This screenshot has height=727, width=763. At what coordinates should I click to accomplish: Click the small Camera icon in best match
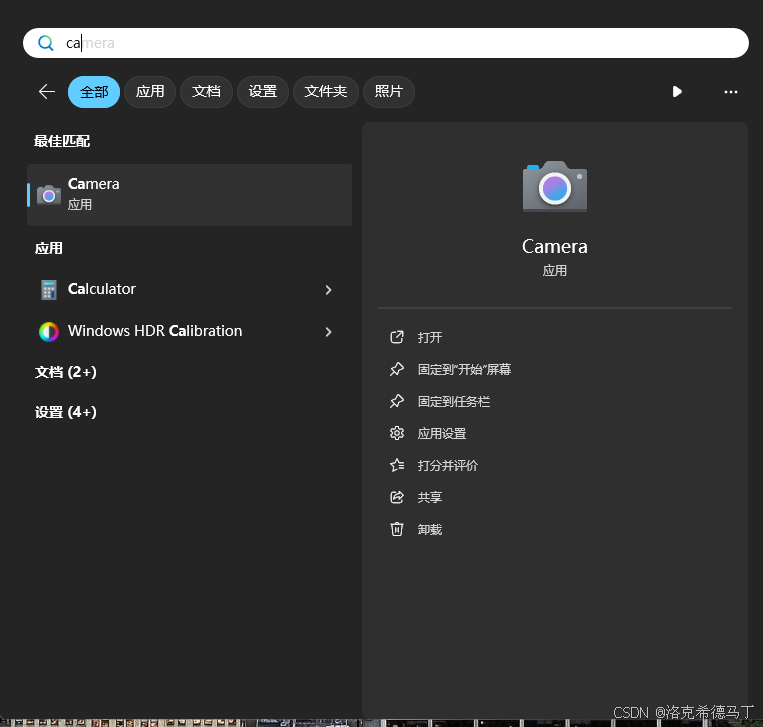tap(49, 195)
